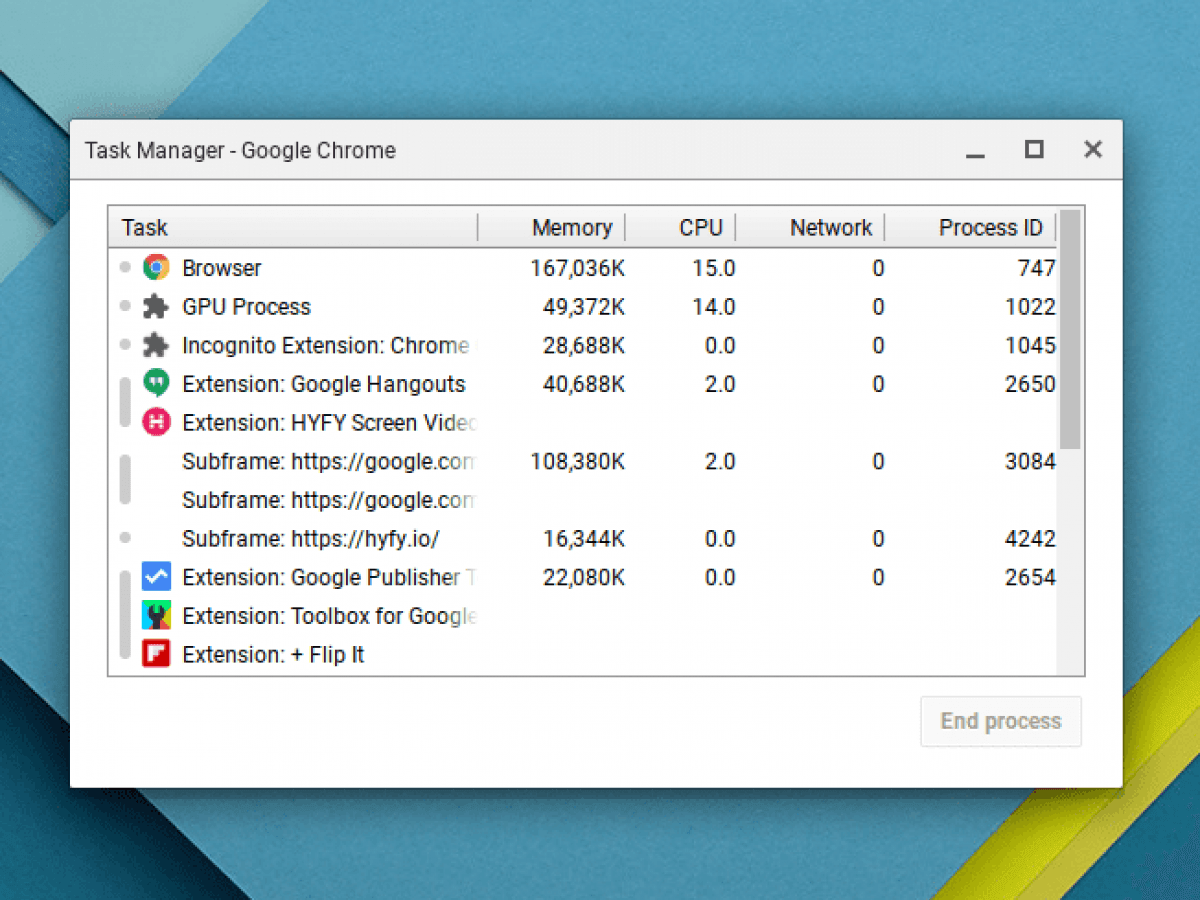
Task: Click the task list vertical scrollbar thumb
Action: (1070, 330)
